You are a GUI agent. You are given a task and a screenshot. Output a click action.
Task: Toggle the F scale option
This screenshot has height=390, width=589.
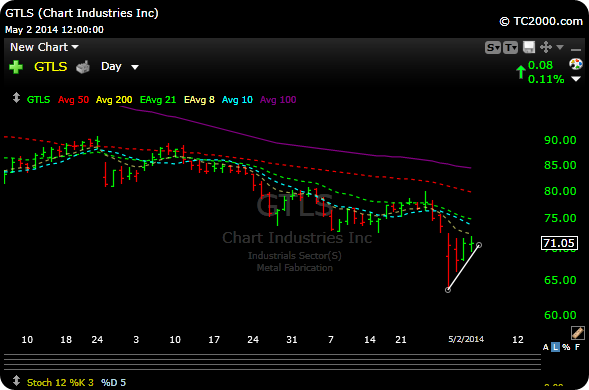pos(577,347)
